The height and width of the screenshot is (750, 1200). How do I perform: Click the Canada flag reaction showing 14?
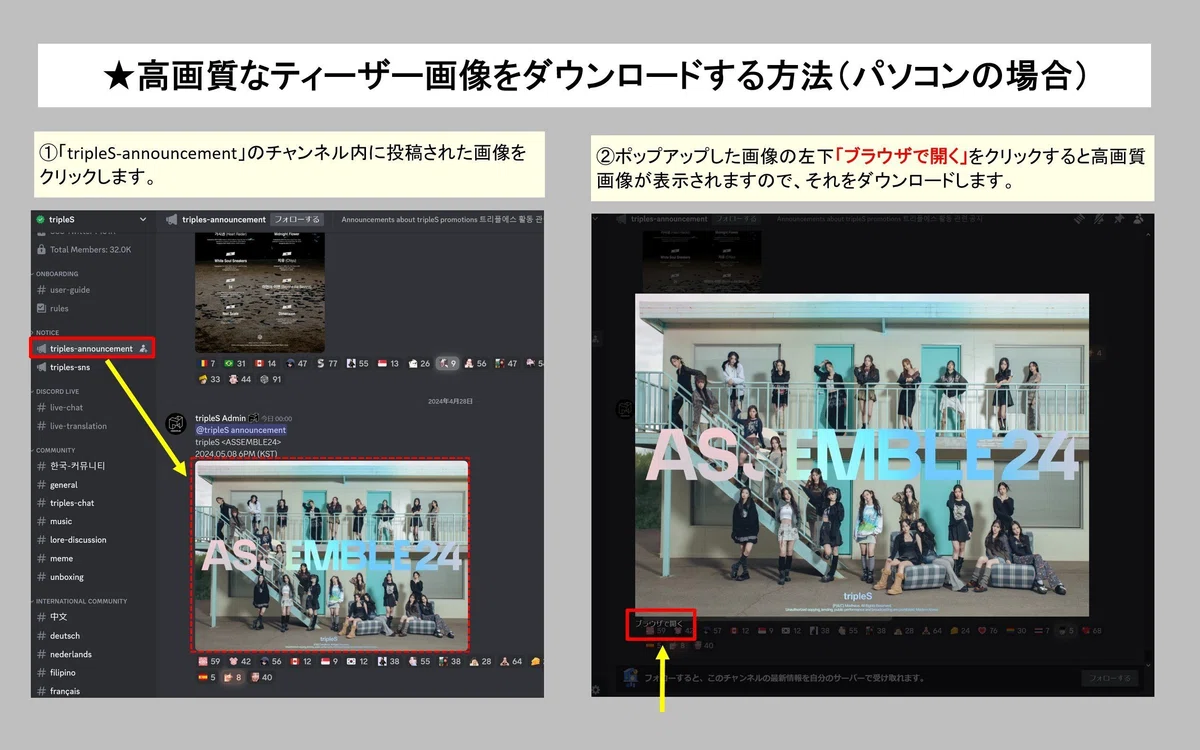[266, 363]
